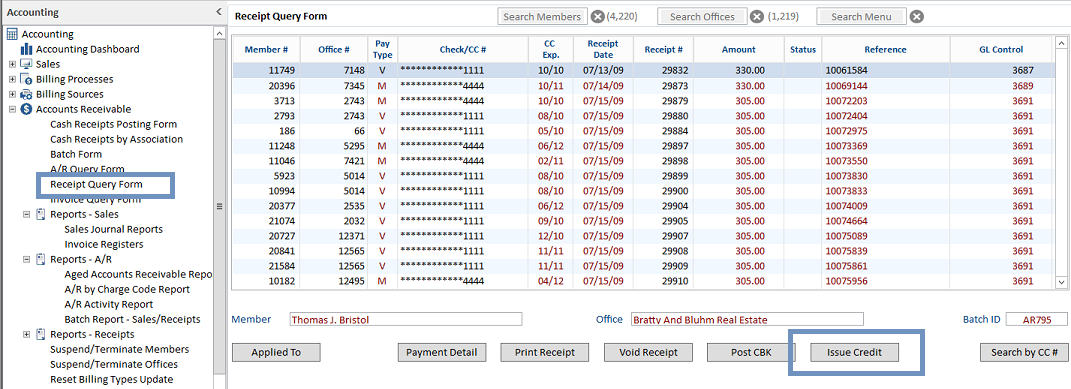Open Cash Receipts by Association
Viewport: 1071px width, 389px height.
(117, 139)
